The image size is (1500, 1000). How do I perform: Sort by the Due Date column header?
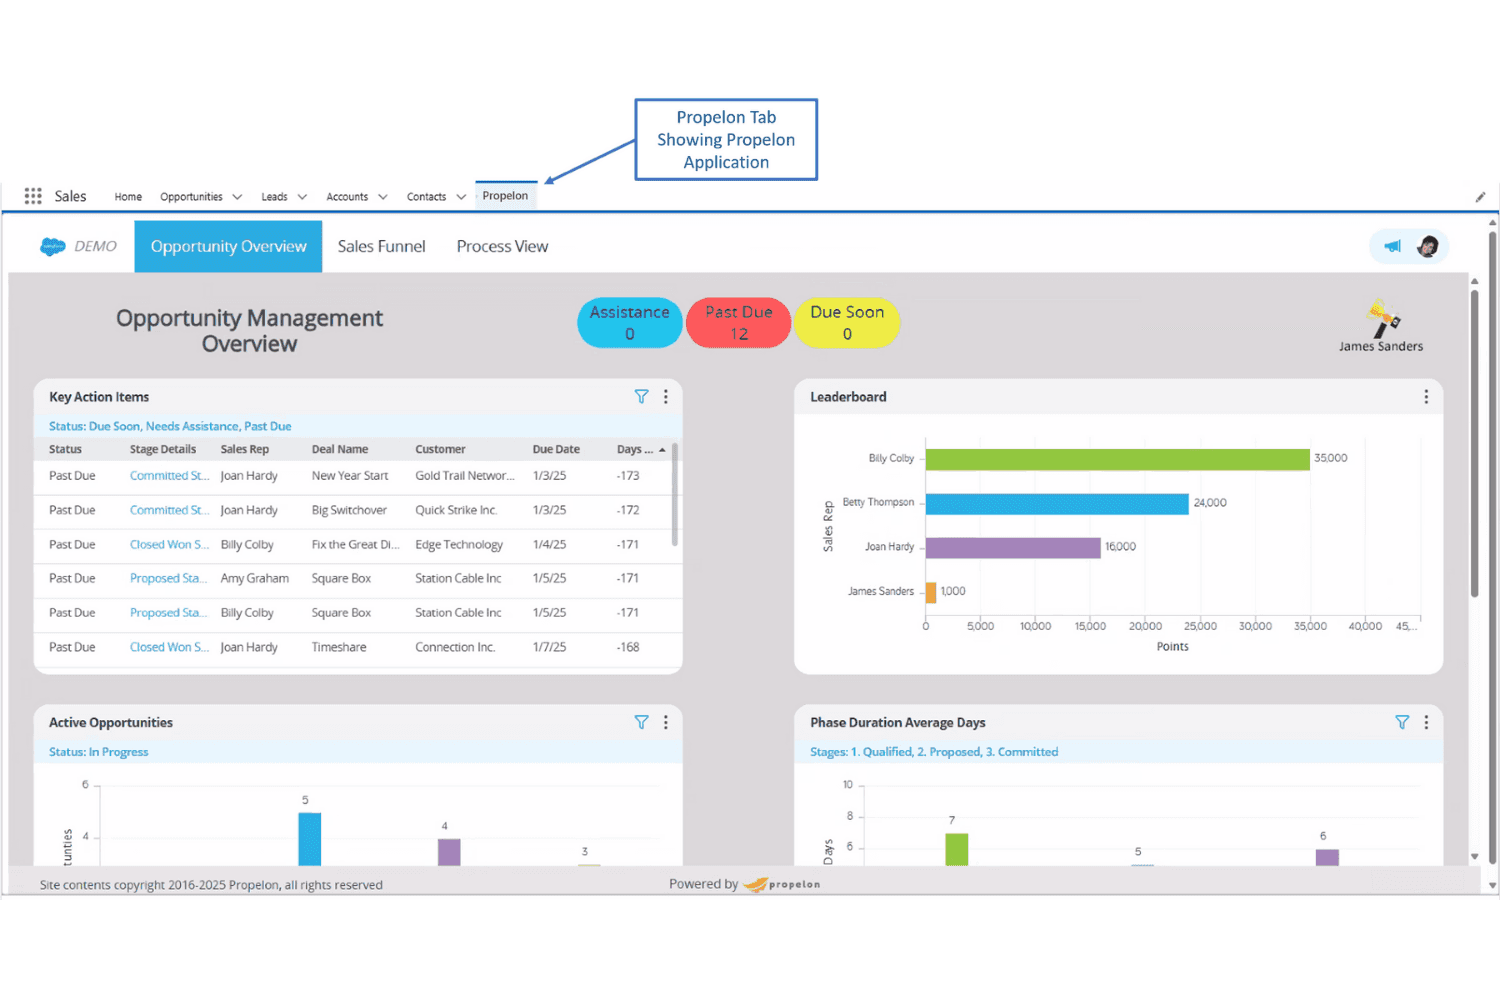pyautogui.click(x=556, y=450)
